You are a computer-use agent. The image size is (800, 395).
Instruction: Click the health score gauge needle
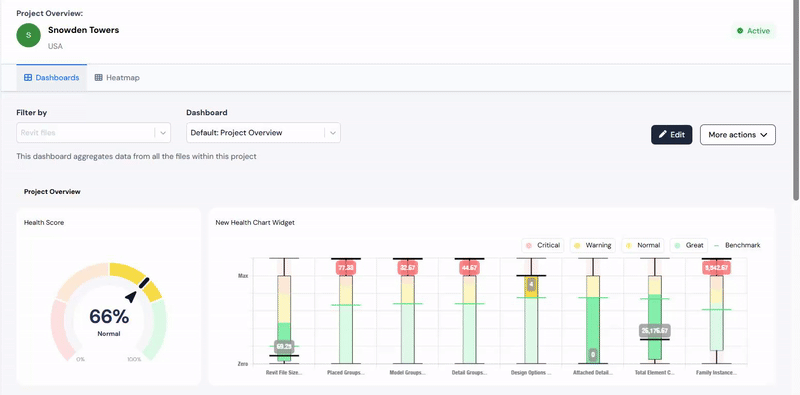pyautogui.click(x=138, y=289)
